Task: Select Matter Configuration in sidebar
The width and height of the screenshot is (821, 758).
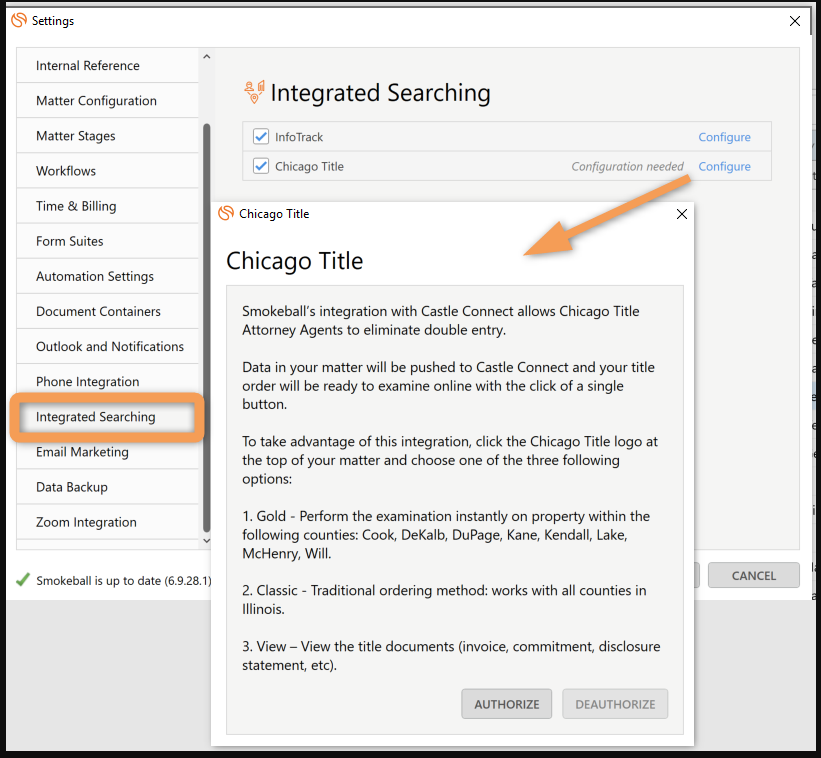Action: [107, 101]
